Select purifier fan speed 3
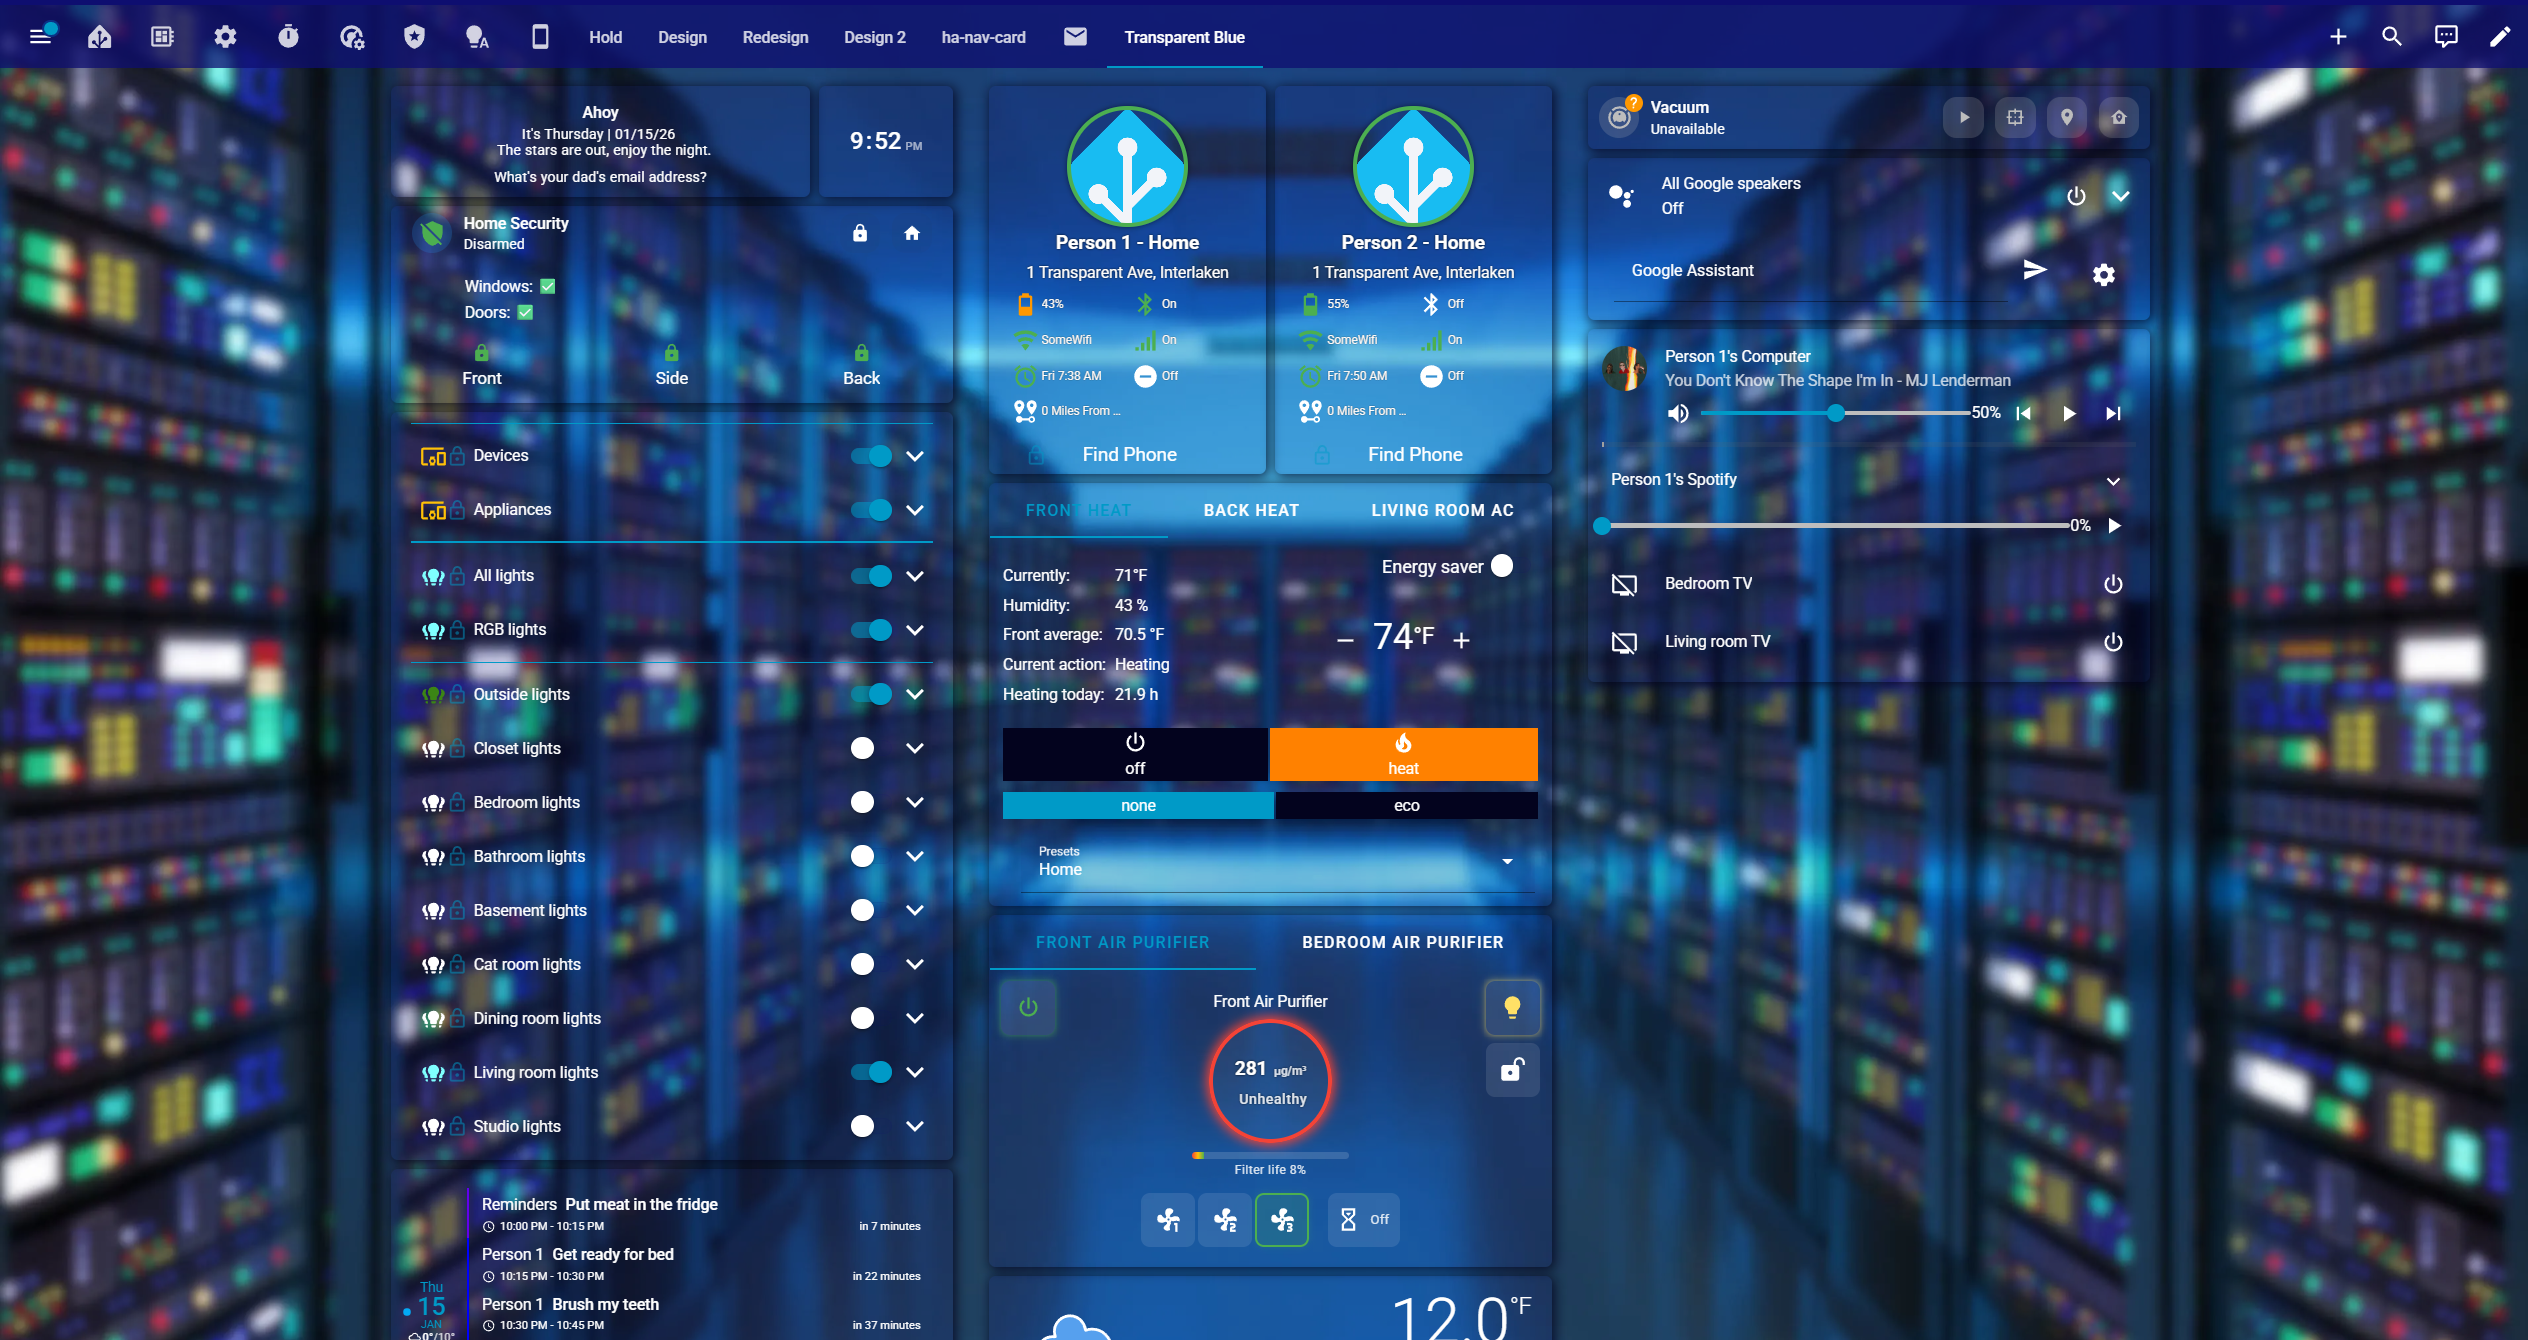This screenshot has height=1340, width=2528. 1282,1219
